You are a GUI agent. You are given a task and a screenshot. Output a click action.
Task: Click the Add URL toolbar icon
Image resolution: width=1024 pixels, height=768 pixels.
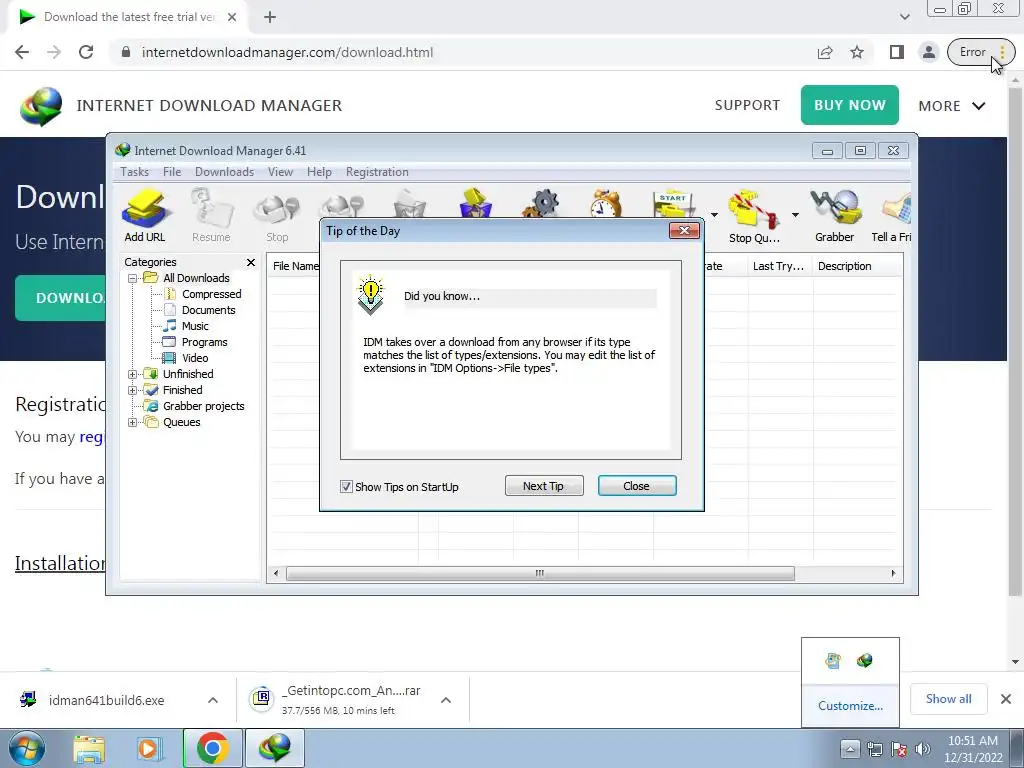click(x=145, y=215)
